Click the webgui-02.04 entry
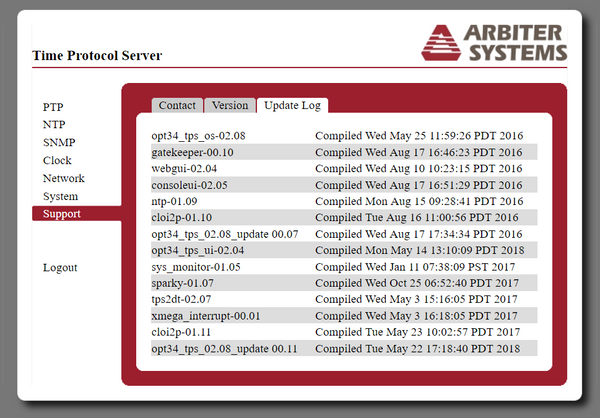The height and width of the screenshot is (418, 600). [184, 168]
